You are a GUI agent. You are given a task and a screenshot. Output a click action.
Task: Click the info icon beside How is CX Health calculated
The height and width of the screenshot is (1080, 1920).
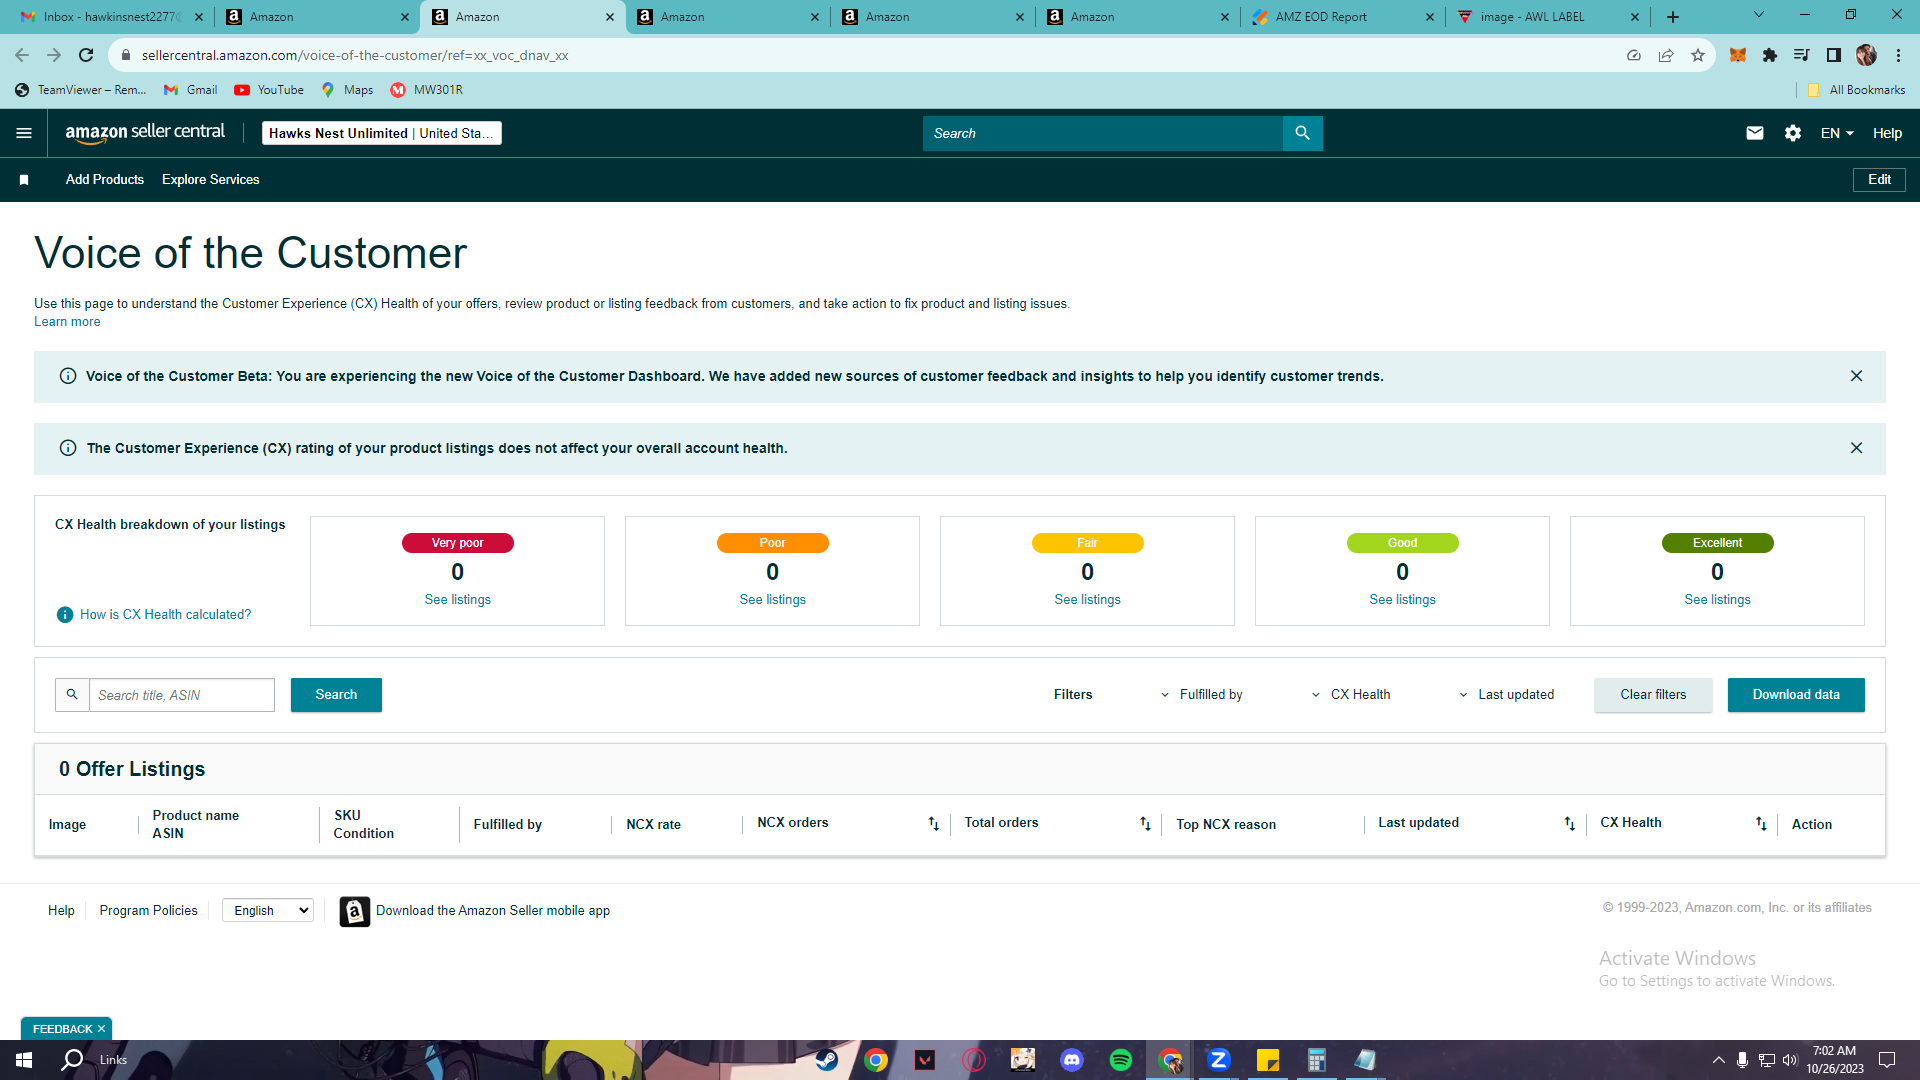(65, 615)
